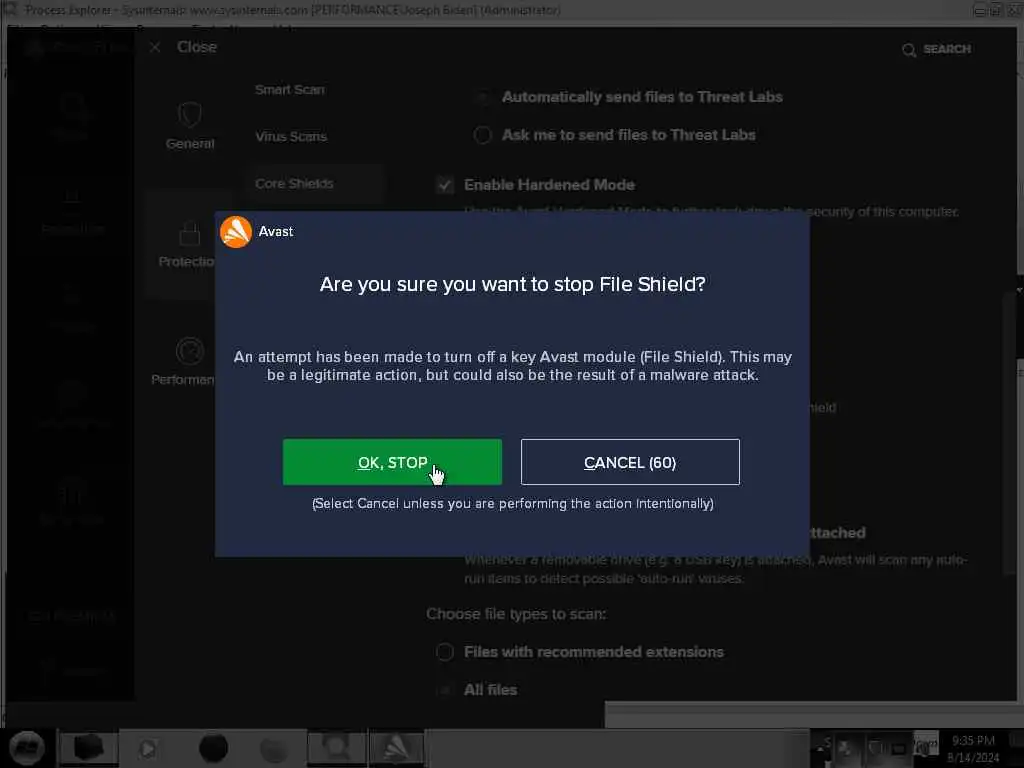Select Ask me to send files radio
The height and width of the screenshot is (768, 1024).
483,135
